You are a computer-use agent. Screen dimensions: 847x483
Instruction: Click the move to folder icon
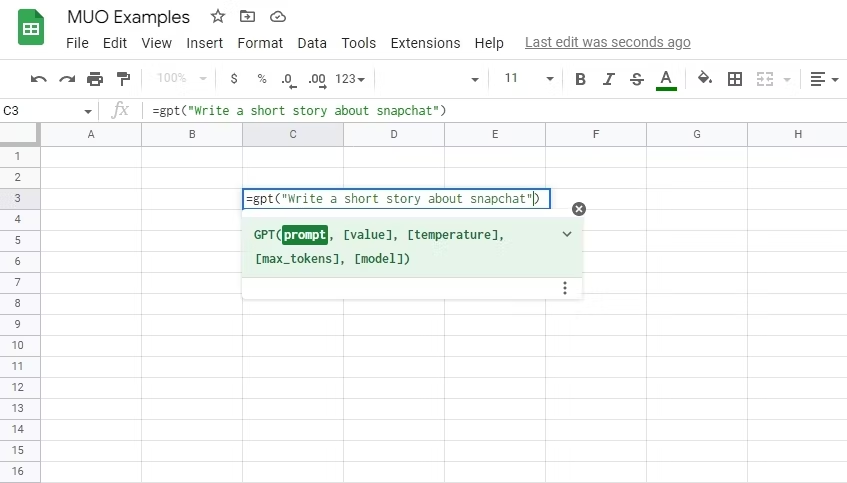pyautogui.click(x=248, y=17)
